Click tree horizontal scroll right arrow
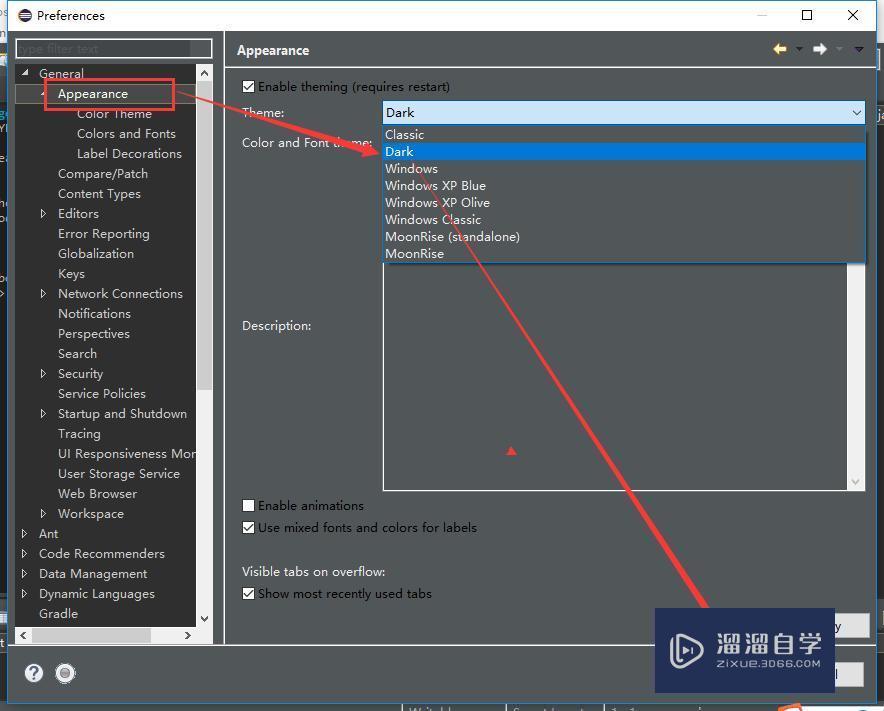 pyautogui.click(x=188, y=635)
